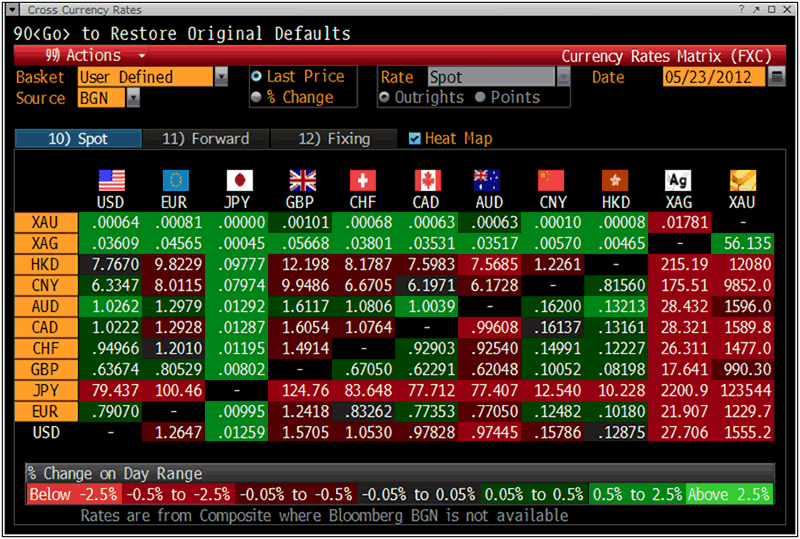Screen dimensions: 800x539
Task: Click the CHF Swiss flag icon
Action: click(x=363, y=181)
